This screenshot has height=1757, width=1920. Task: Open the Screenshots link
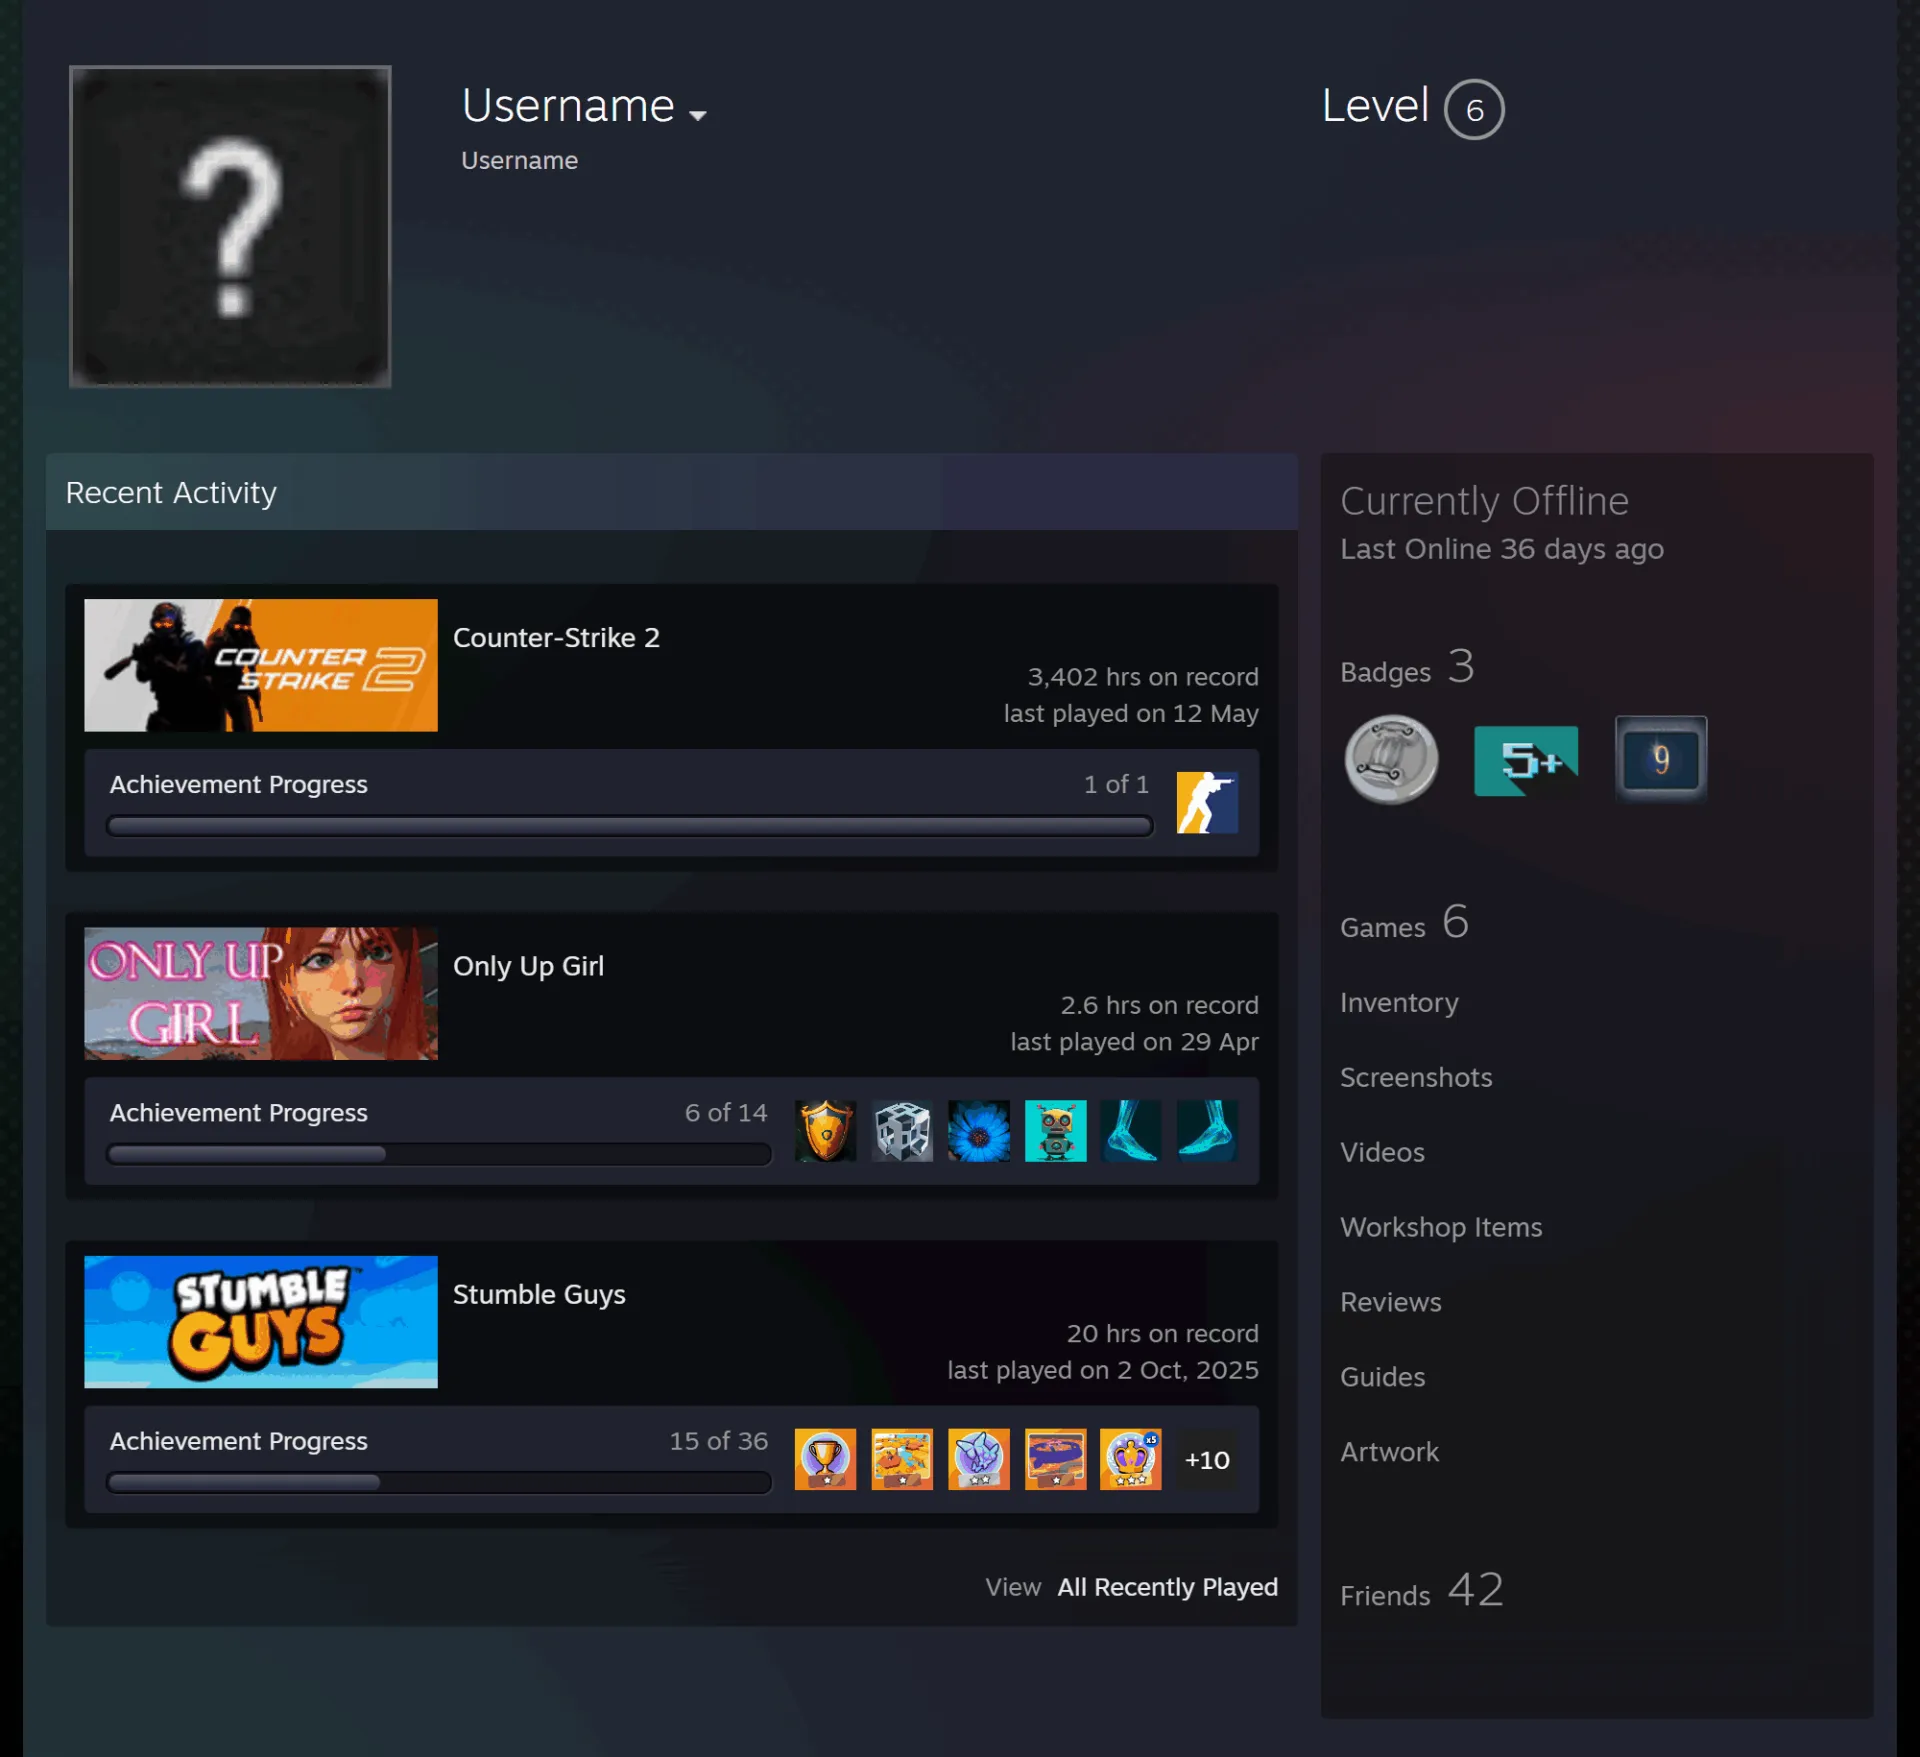click(x=1416, y=1077)
